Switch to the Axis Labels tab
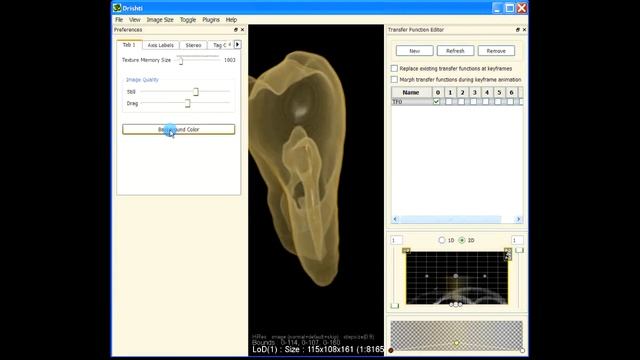Image resolution: width=640 pixels, height=360 pixels. click(161, 45)
